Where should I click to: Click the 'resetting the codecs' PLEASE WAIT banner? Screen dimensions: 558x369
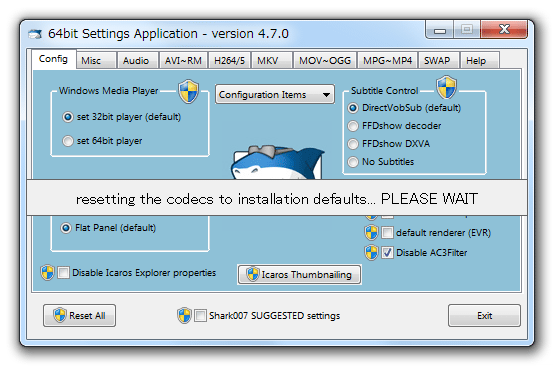tap(277, 198)
